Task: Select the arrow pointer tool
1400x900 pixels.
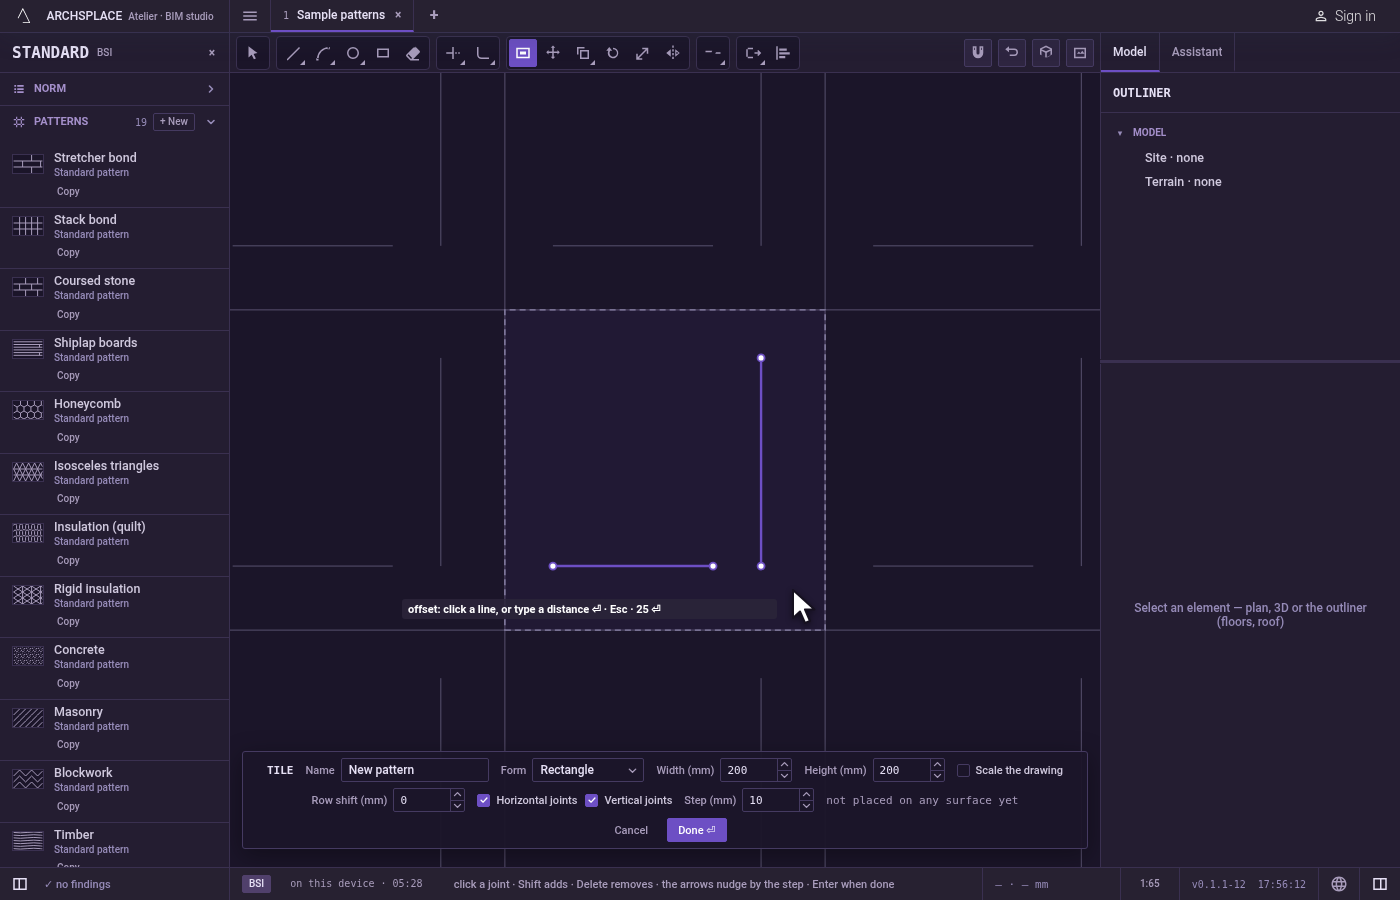Action: [x=253, y=53]
